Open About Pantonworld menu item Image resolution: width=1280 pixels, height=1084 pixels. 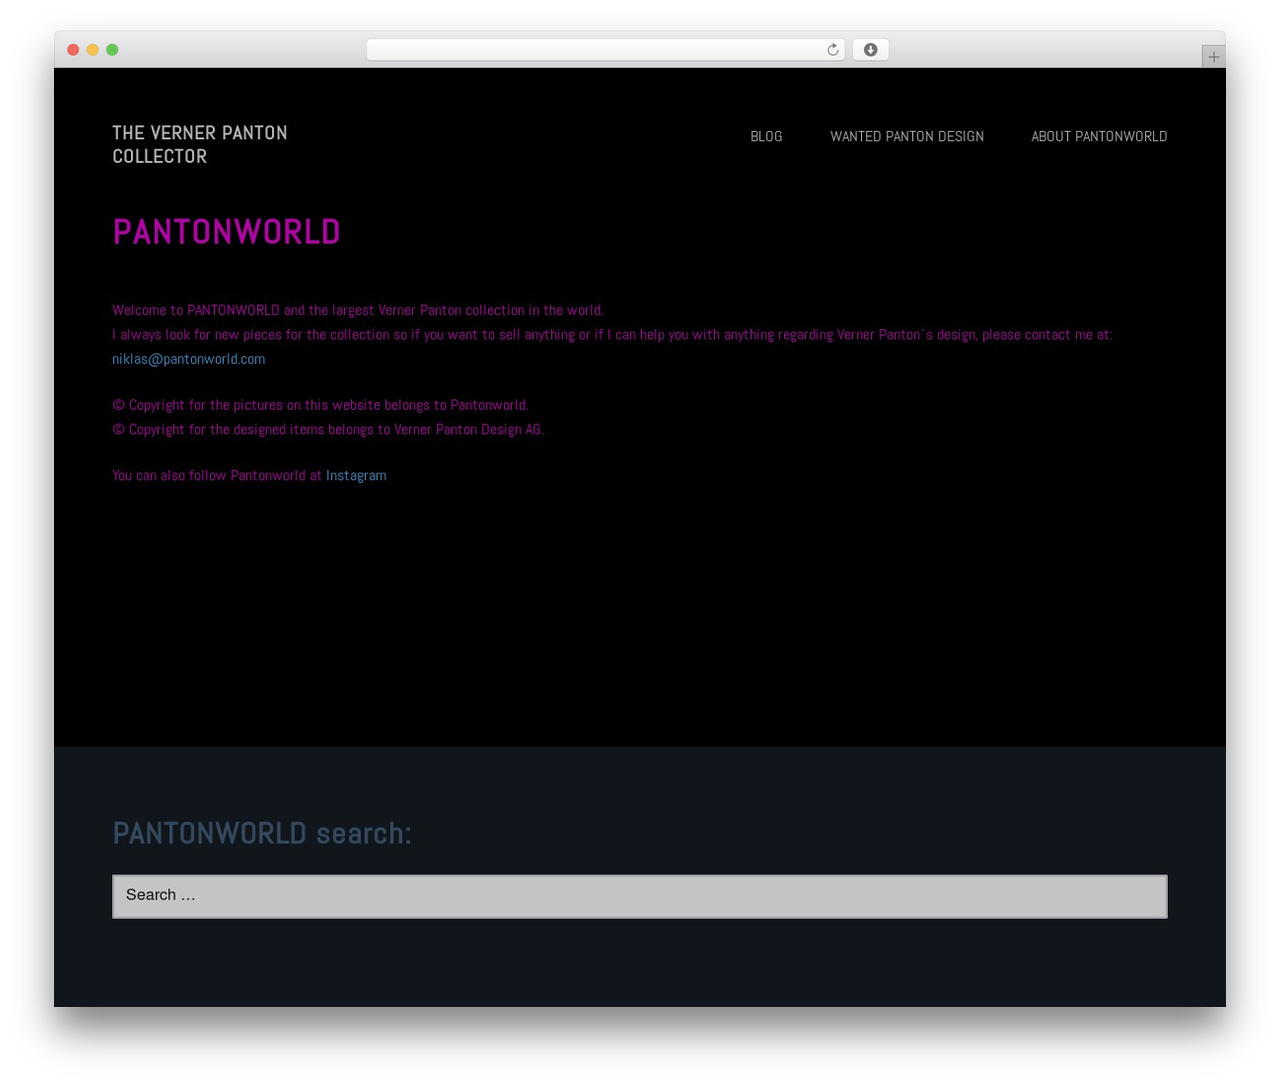[1099, 137]
